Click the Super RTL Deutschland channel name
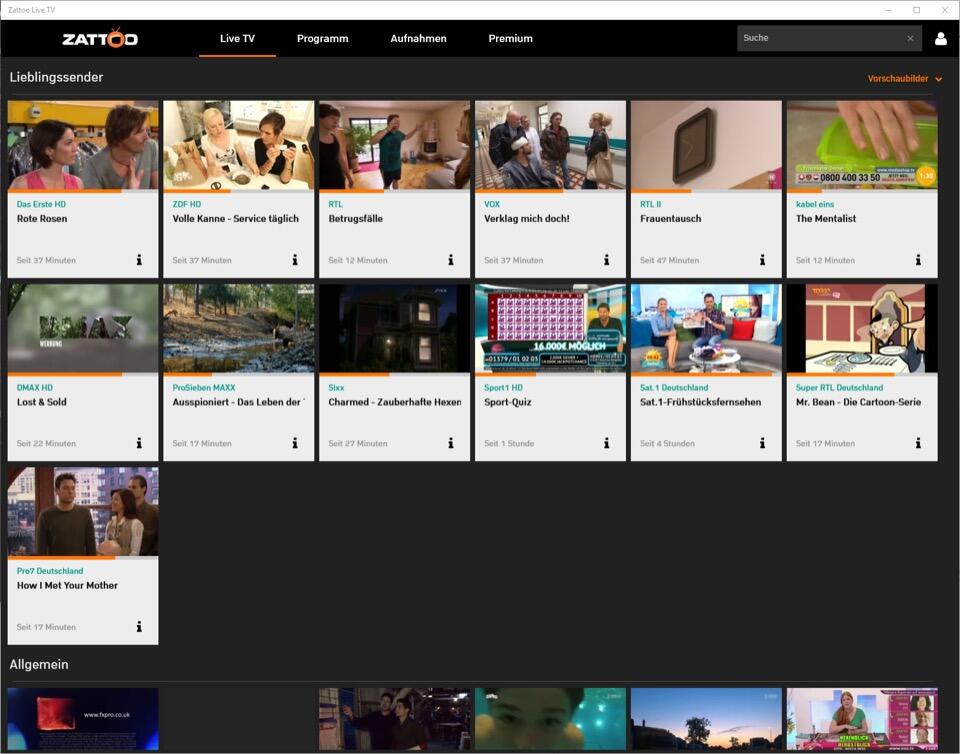Viewport: 960px width, 754px height. point(839,387)
